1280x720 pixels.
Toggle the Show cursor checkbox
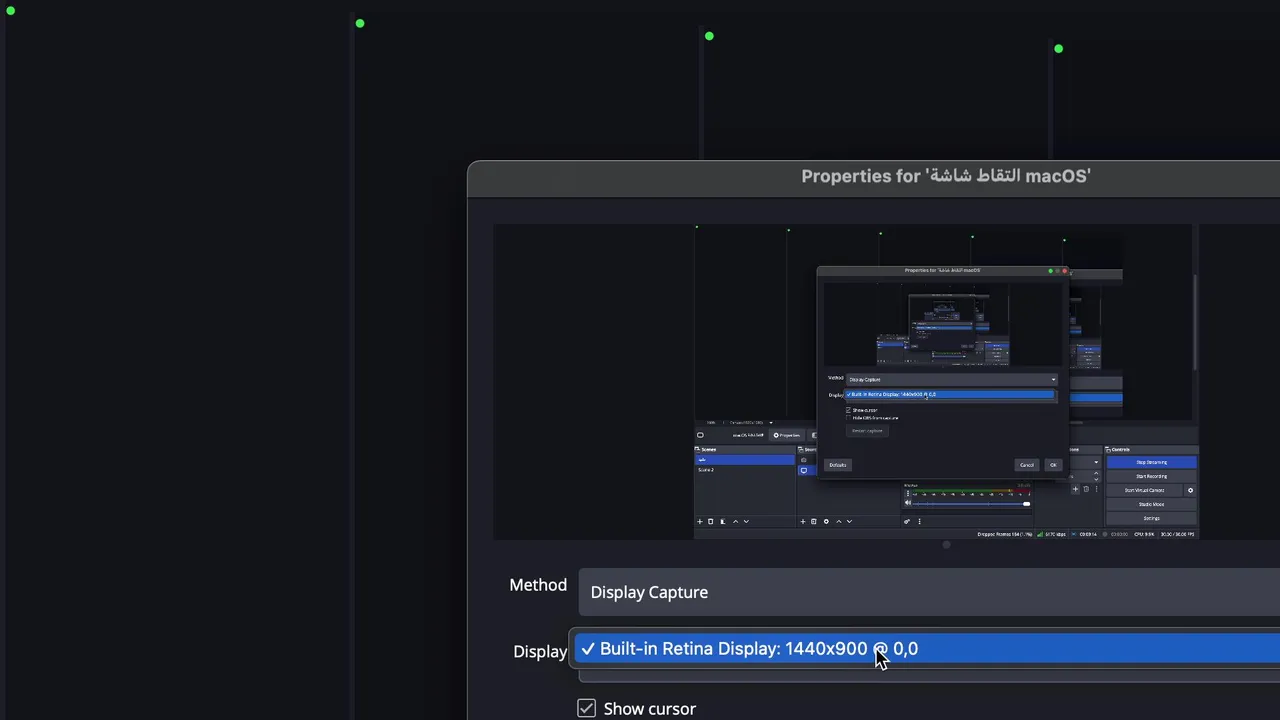[x=587, y=708]
